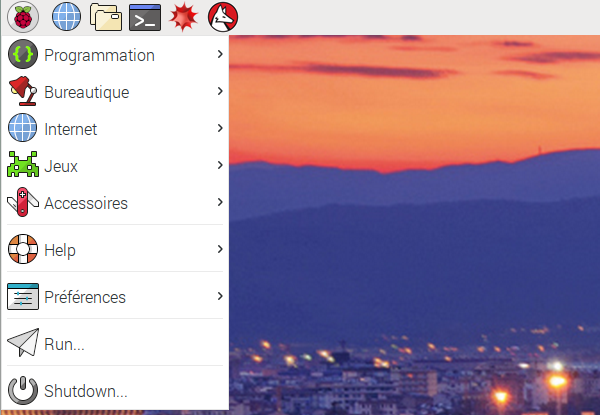Expand the Programmation submenu arrow
Screen dimensions: 600x415
click(220, 54)
